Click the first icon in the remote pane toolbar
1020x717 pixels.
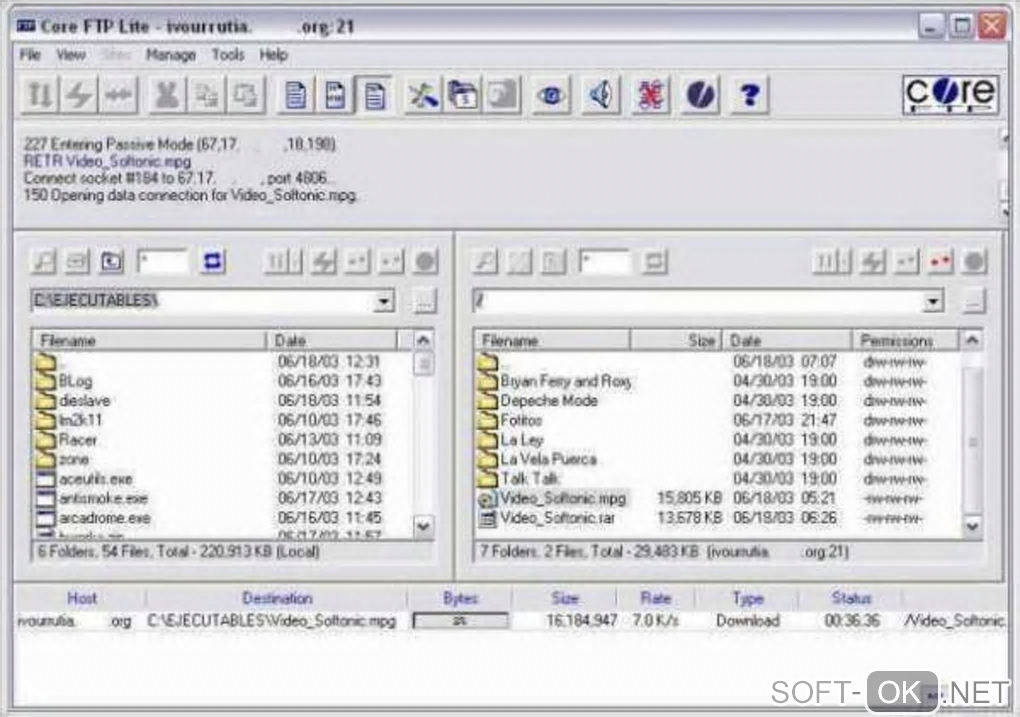[x=485, y=262]
